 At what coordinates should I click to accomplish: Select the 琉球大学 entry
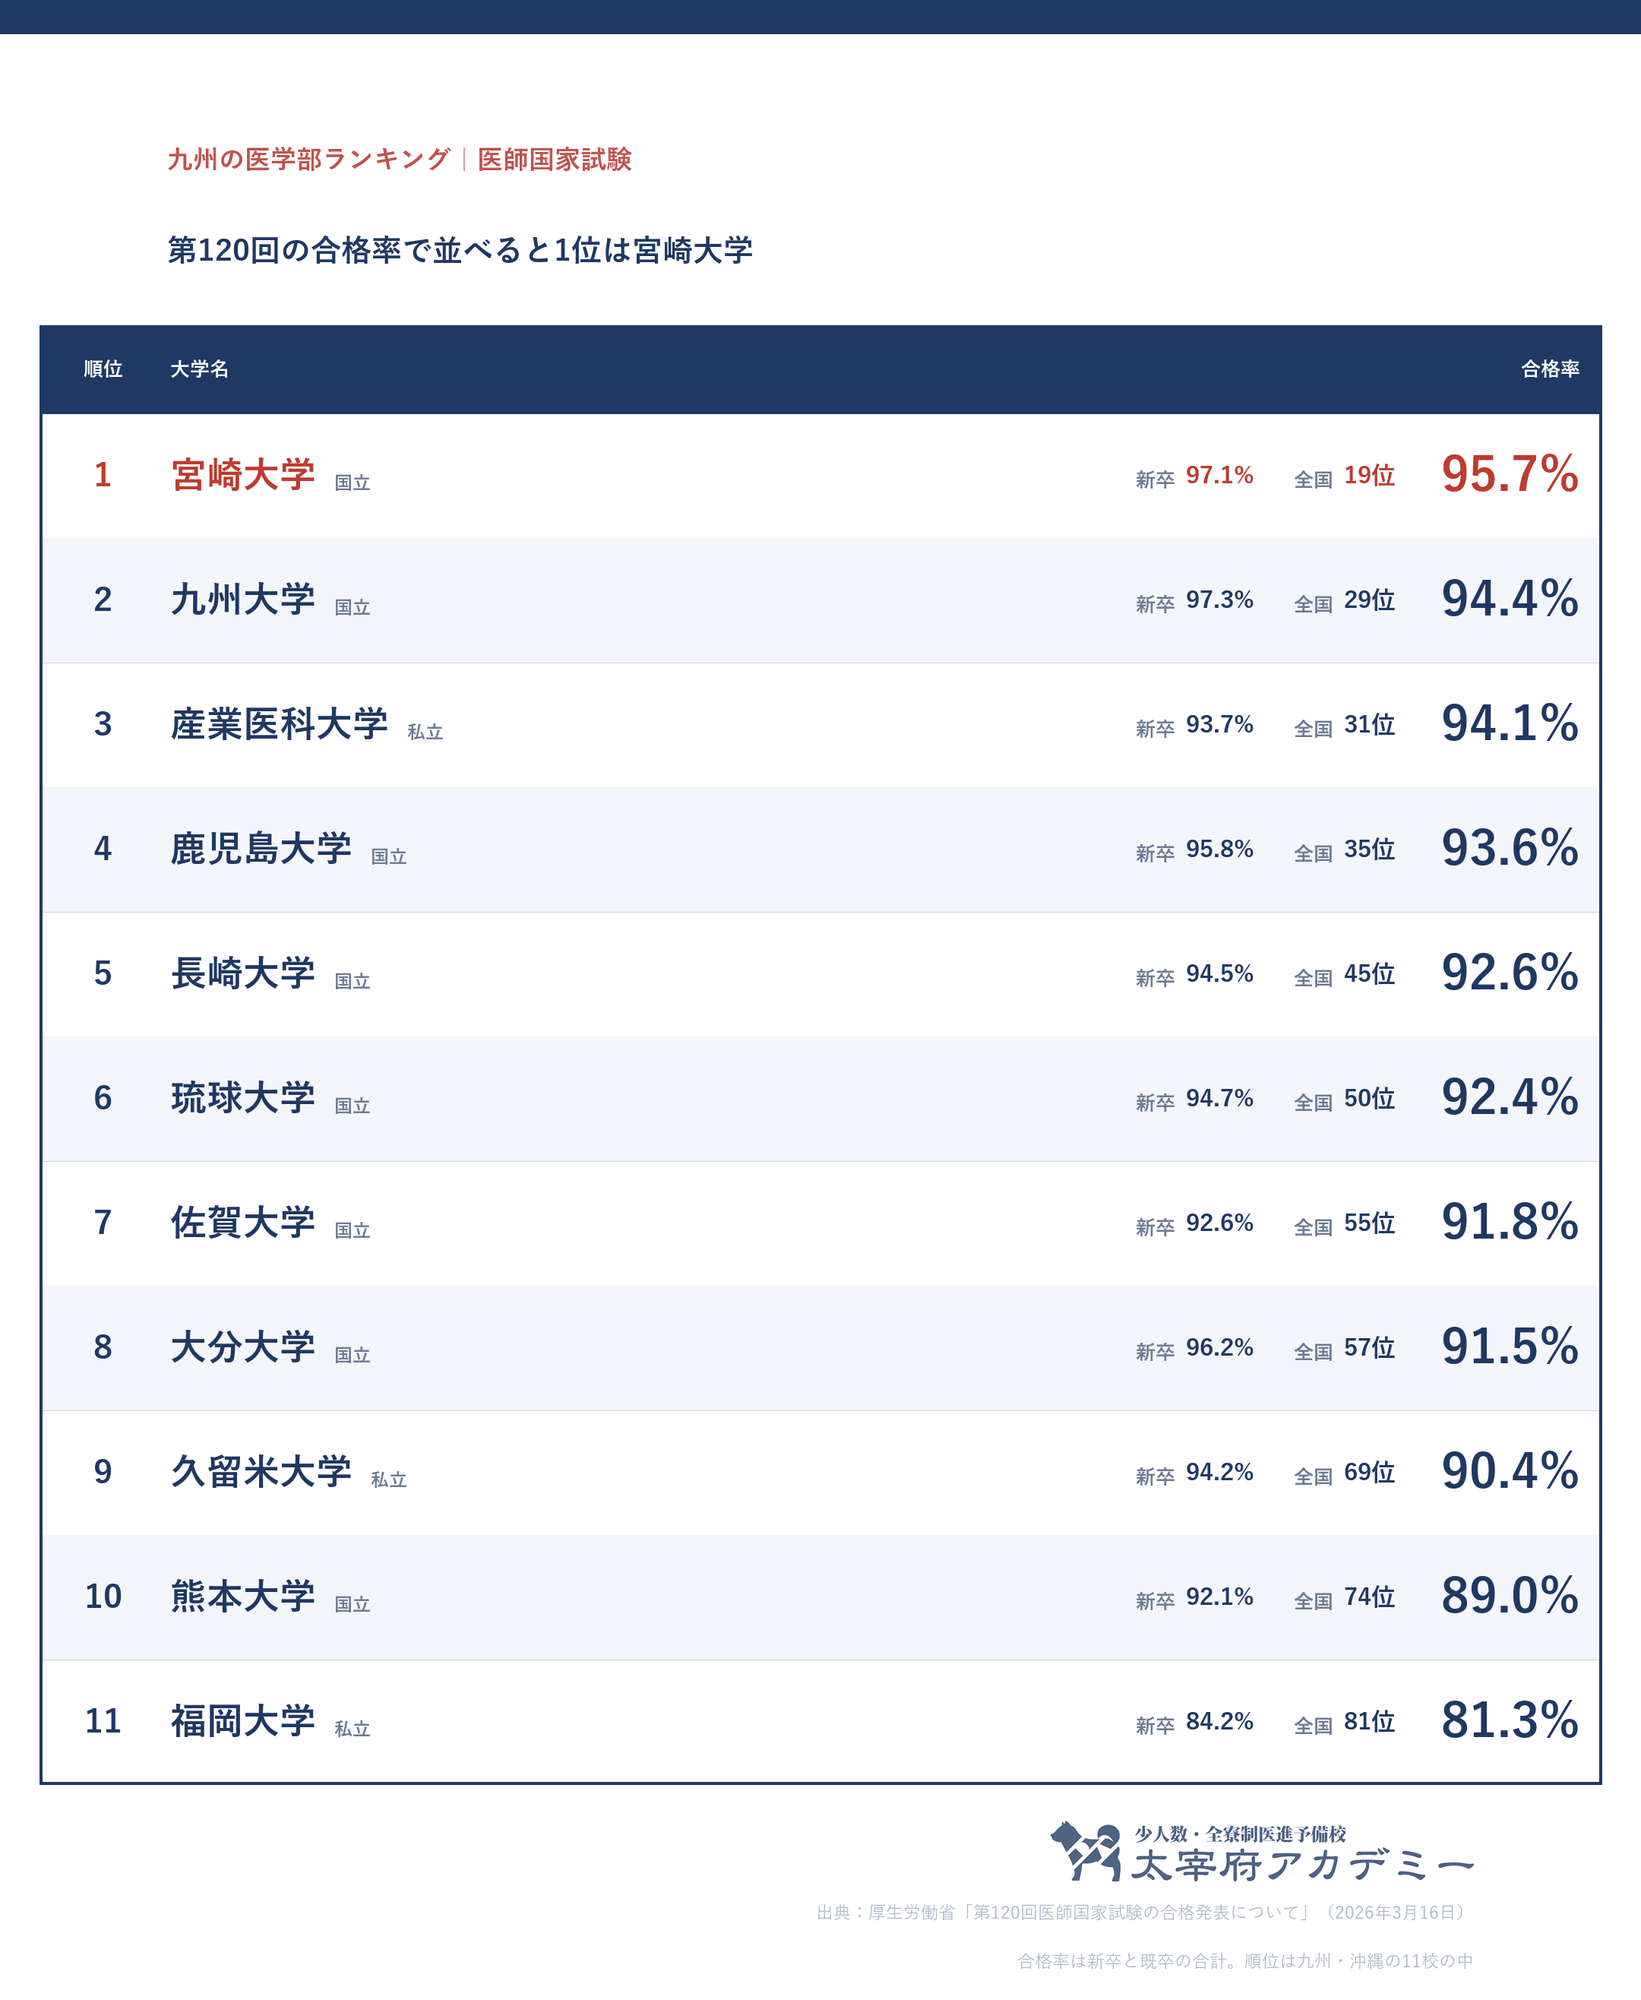[243, 1097]
